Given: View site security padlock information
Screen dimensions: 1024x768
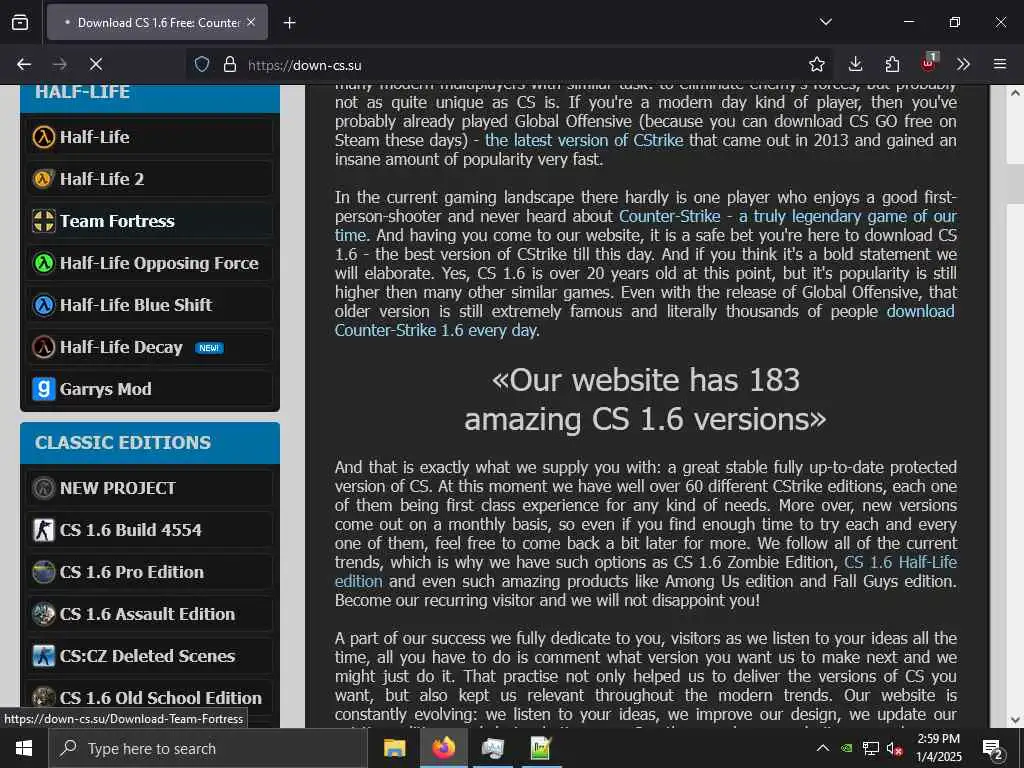Looking at the screenshot, I should 229,64.
